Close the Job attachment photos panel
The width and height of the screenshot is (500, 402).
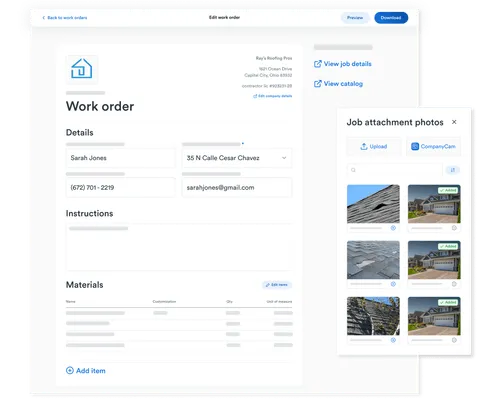[x=454, y=122]
